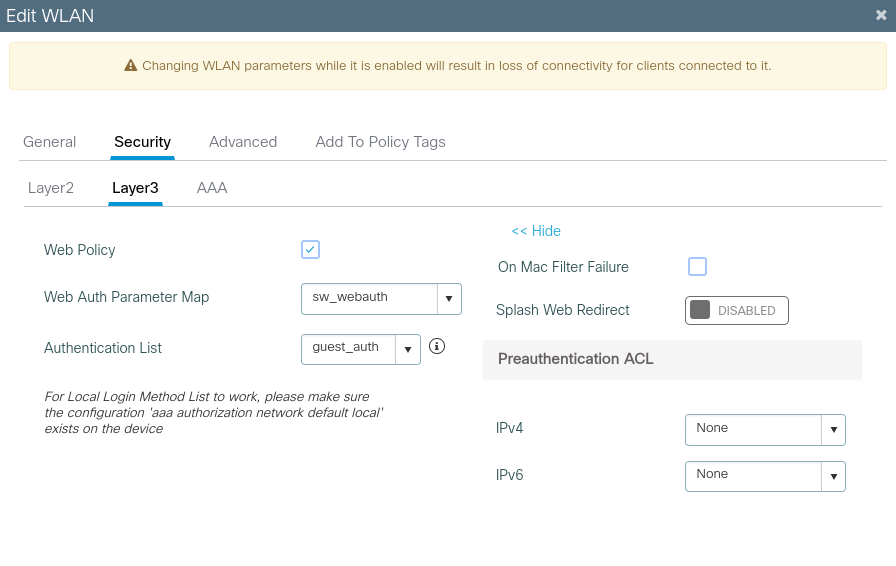The height and width of the screenshot is (566, 896).
Task: Select the Security tab
Action: (x=142, y=142)
